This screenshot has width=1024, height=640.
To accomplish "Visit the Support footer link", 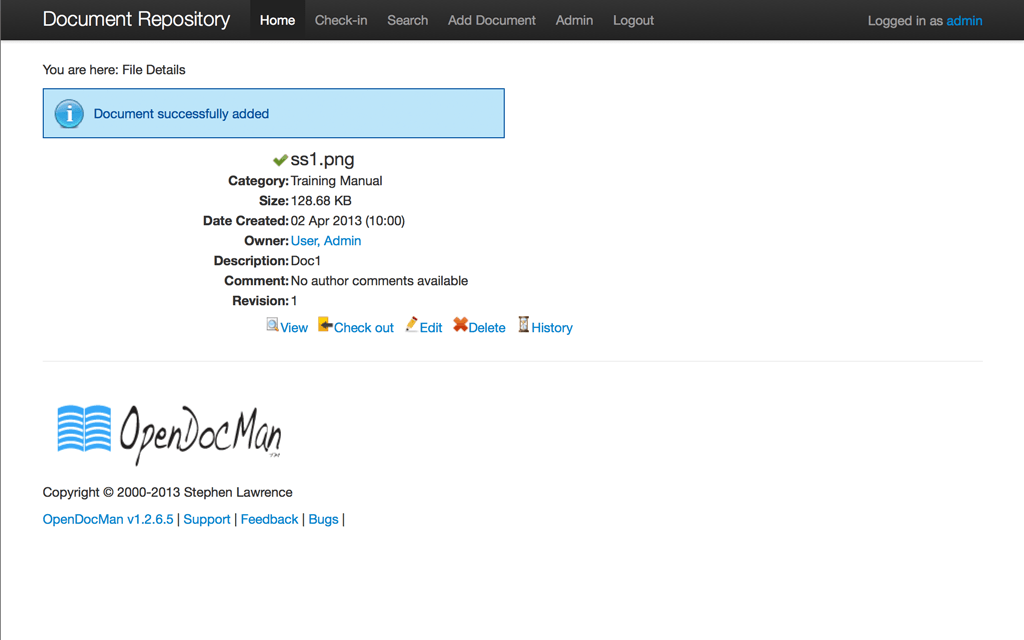I will [207, 519].
